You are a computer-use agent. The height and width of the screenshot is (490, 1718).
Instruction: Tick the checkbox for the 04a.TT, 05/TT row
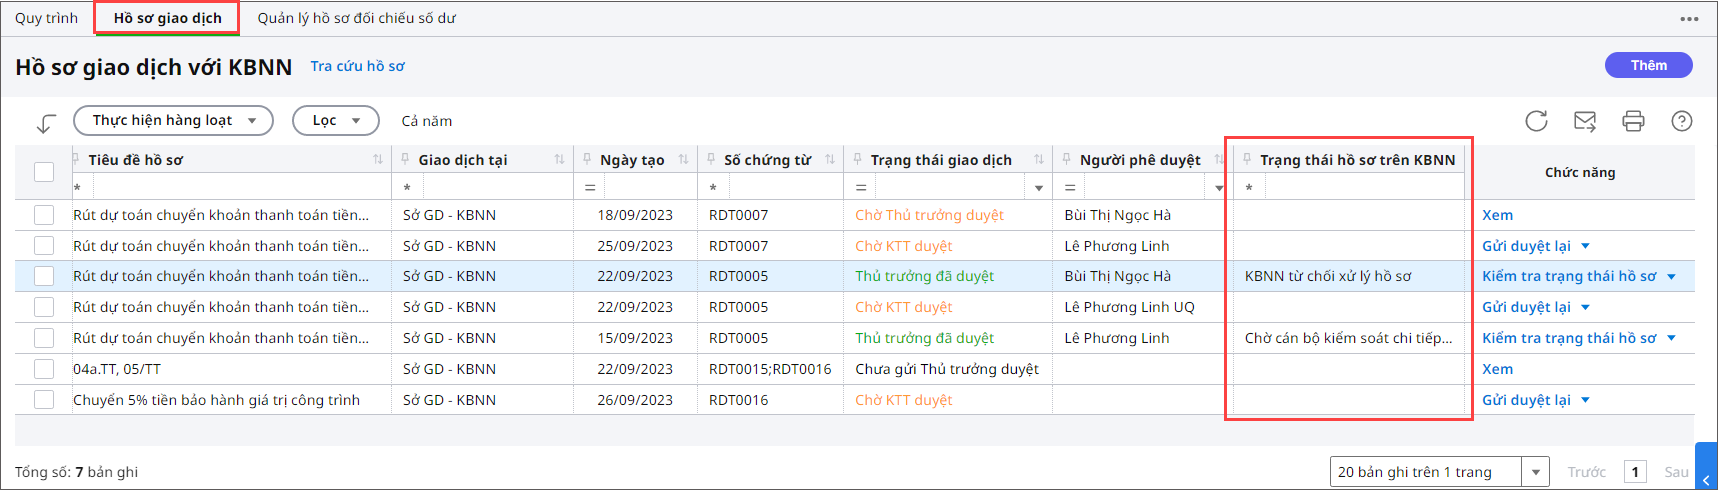click(x=44, y=369)
